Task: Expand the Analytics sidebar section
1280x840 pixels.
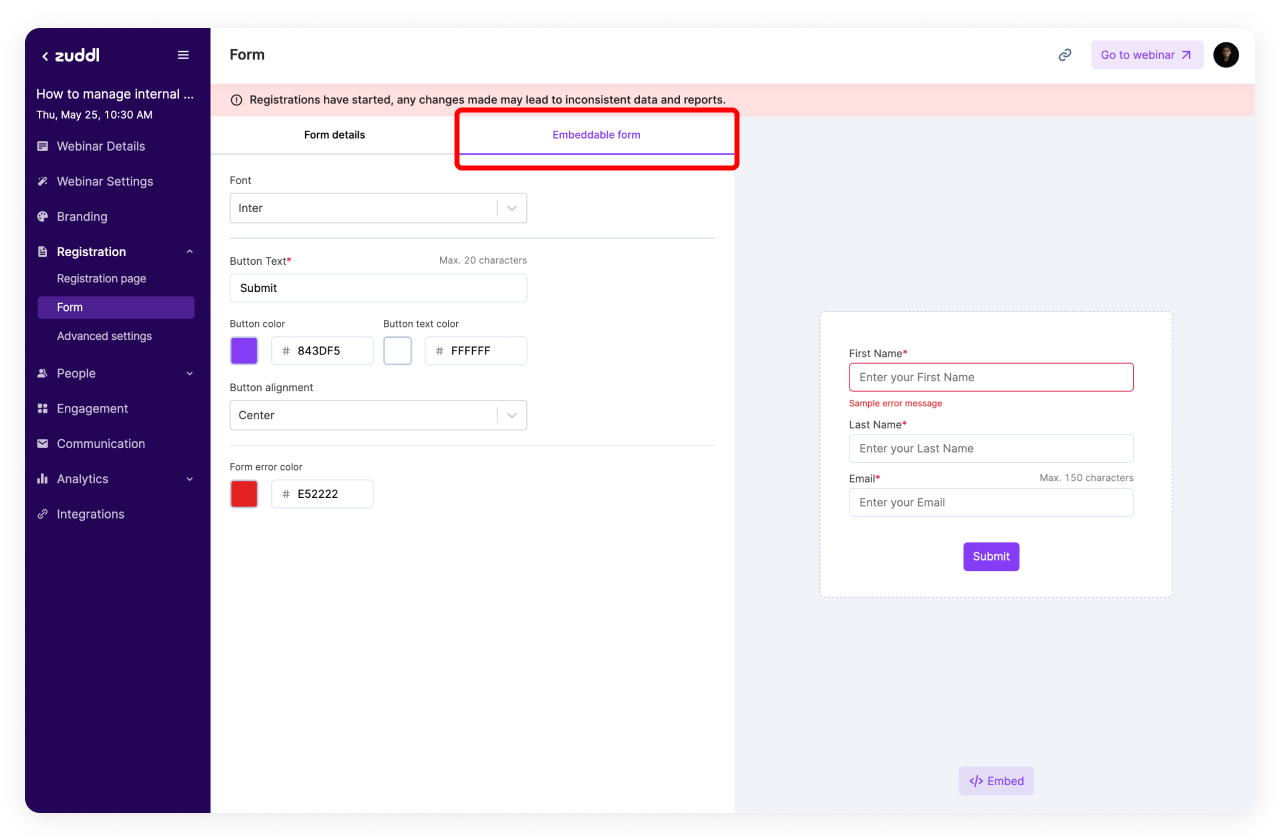Action: coord(190,480)
